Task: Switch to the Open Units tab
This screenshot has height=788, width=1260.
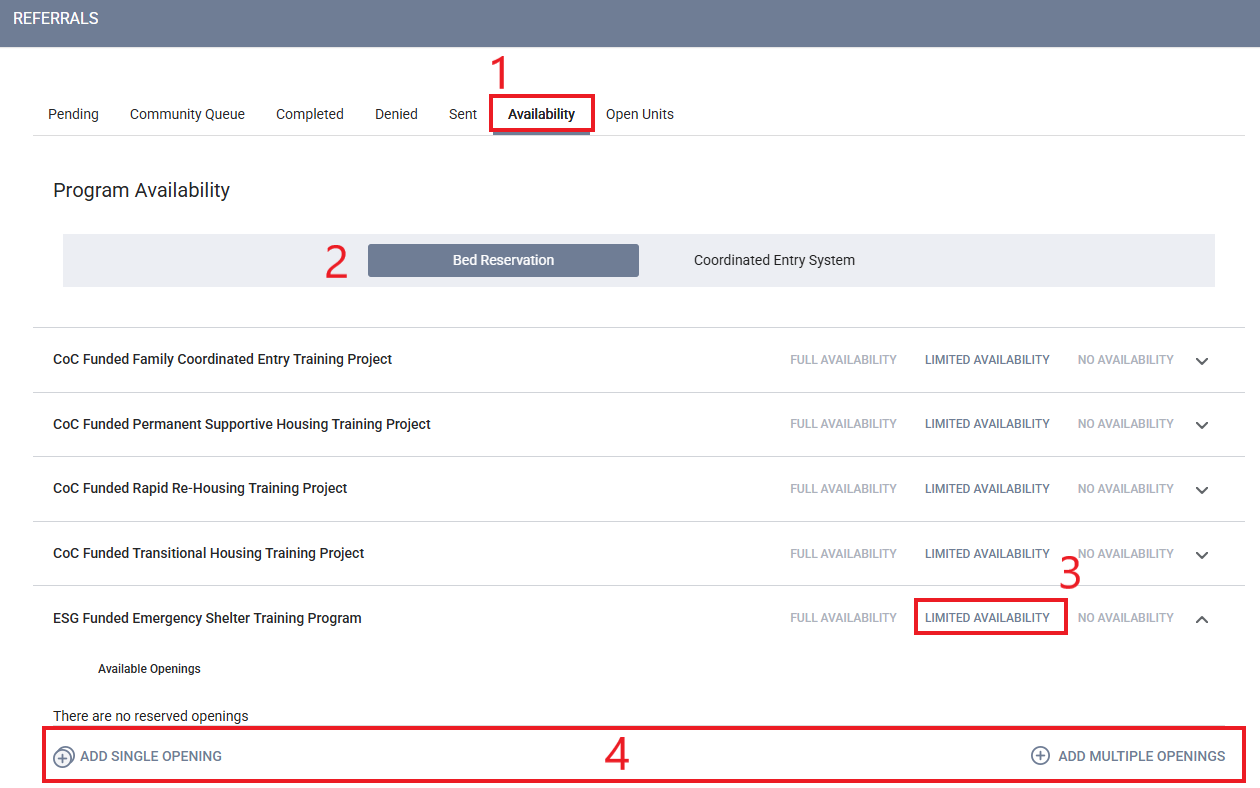Action: [639, 114]
